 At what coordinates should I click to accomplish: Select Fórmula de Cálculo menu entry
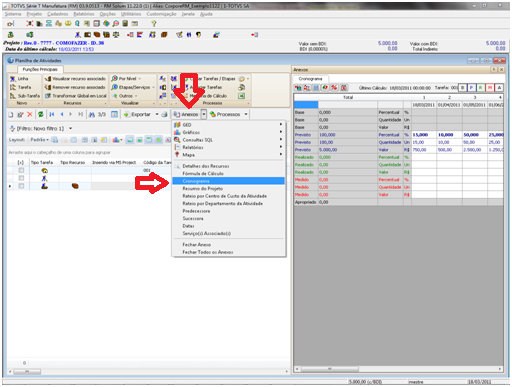point(203,174)
